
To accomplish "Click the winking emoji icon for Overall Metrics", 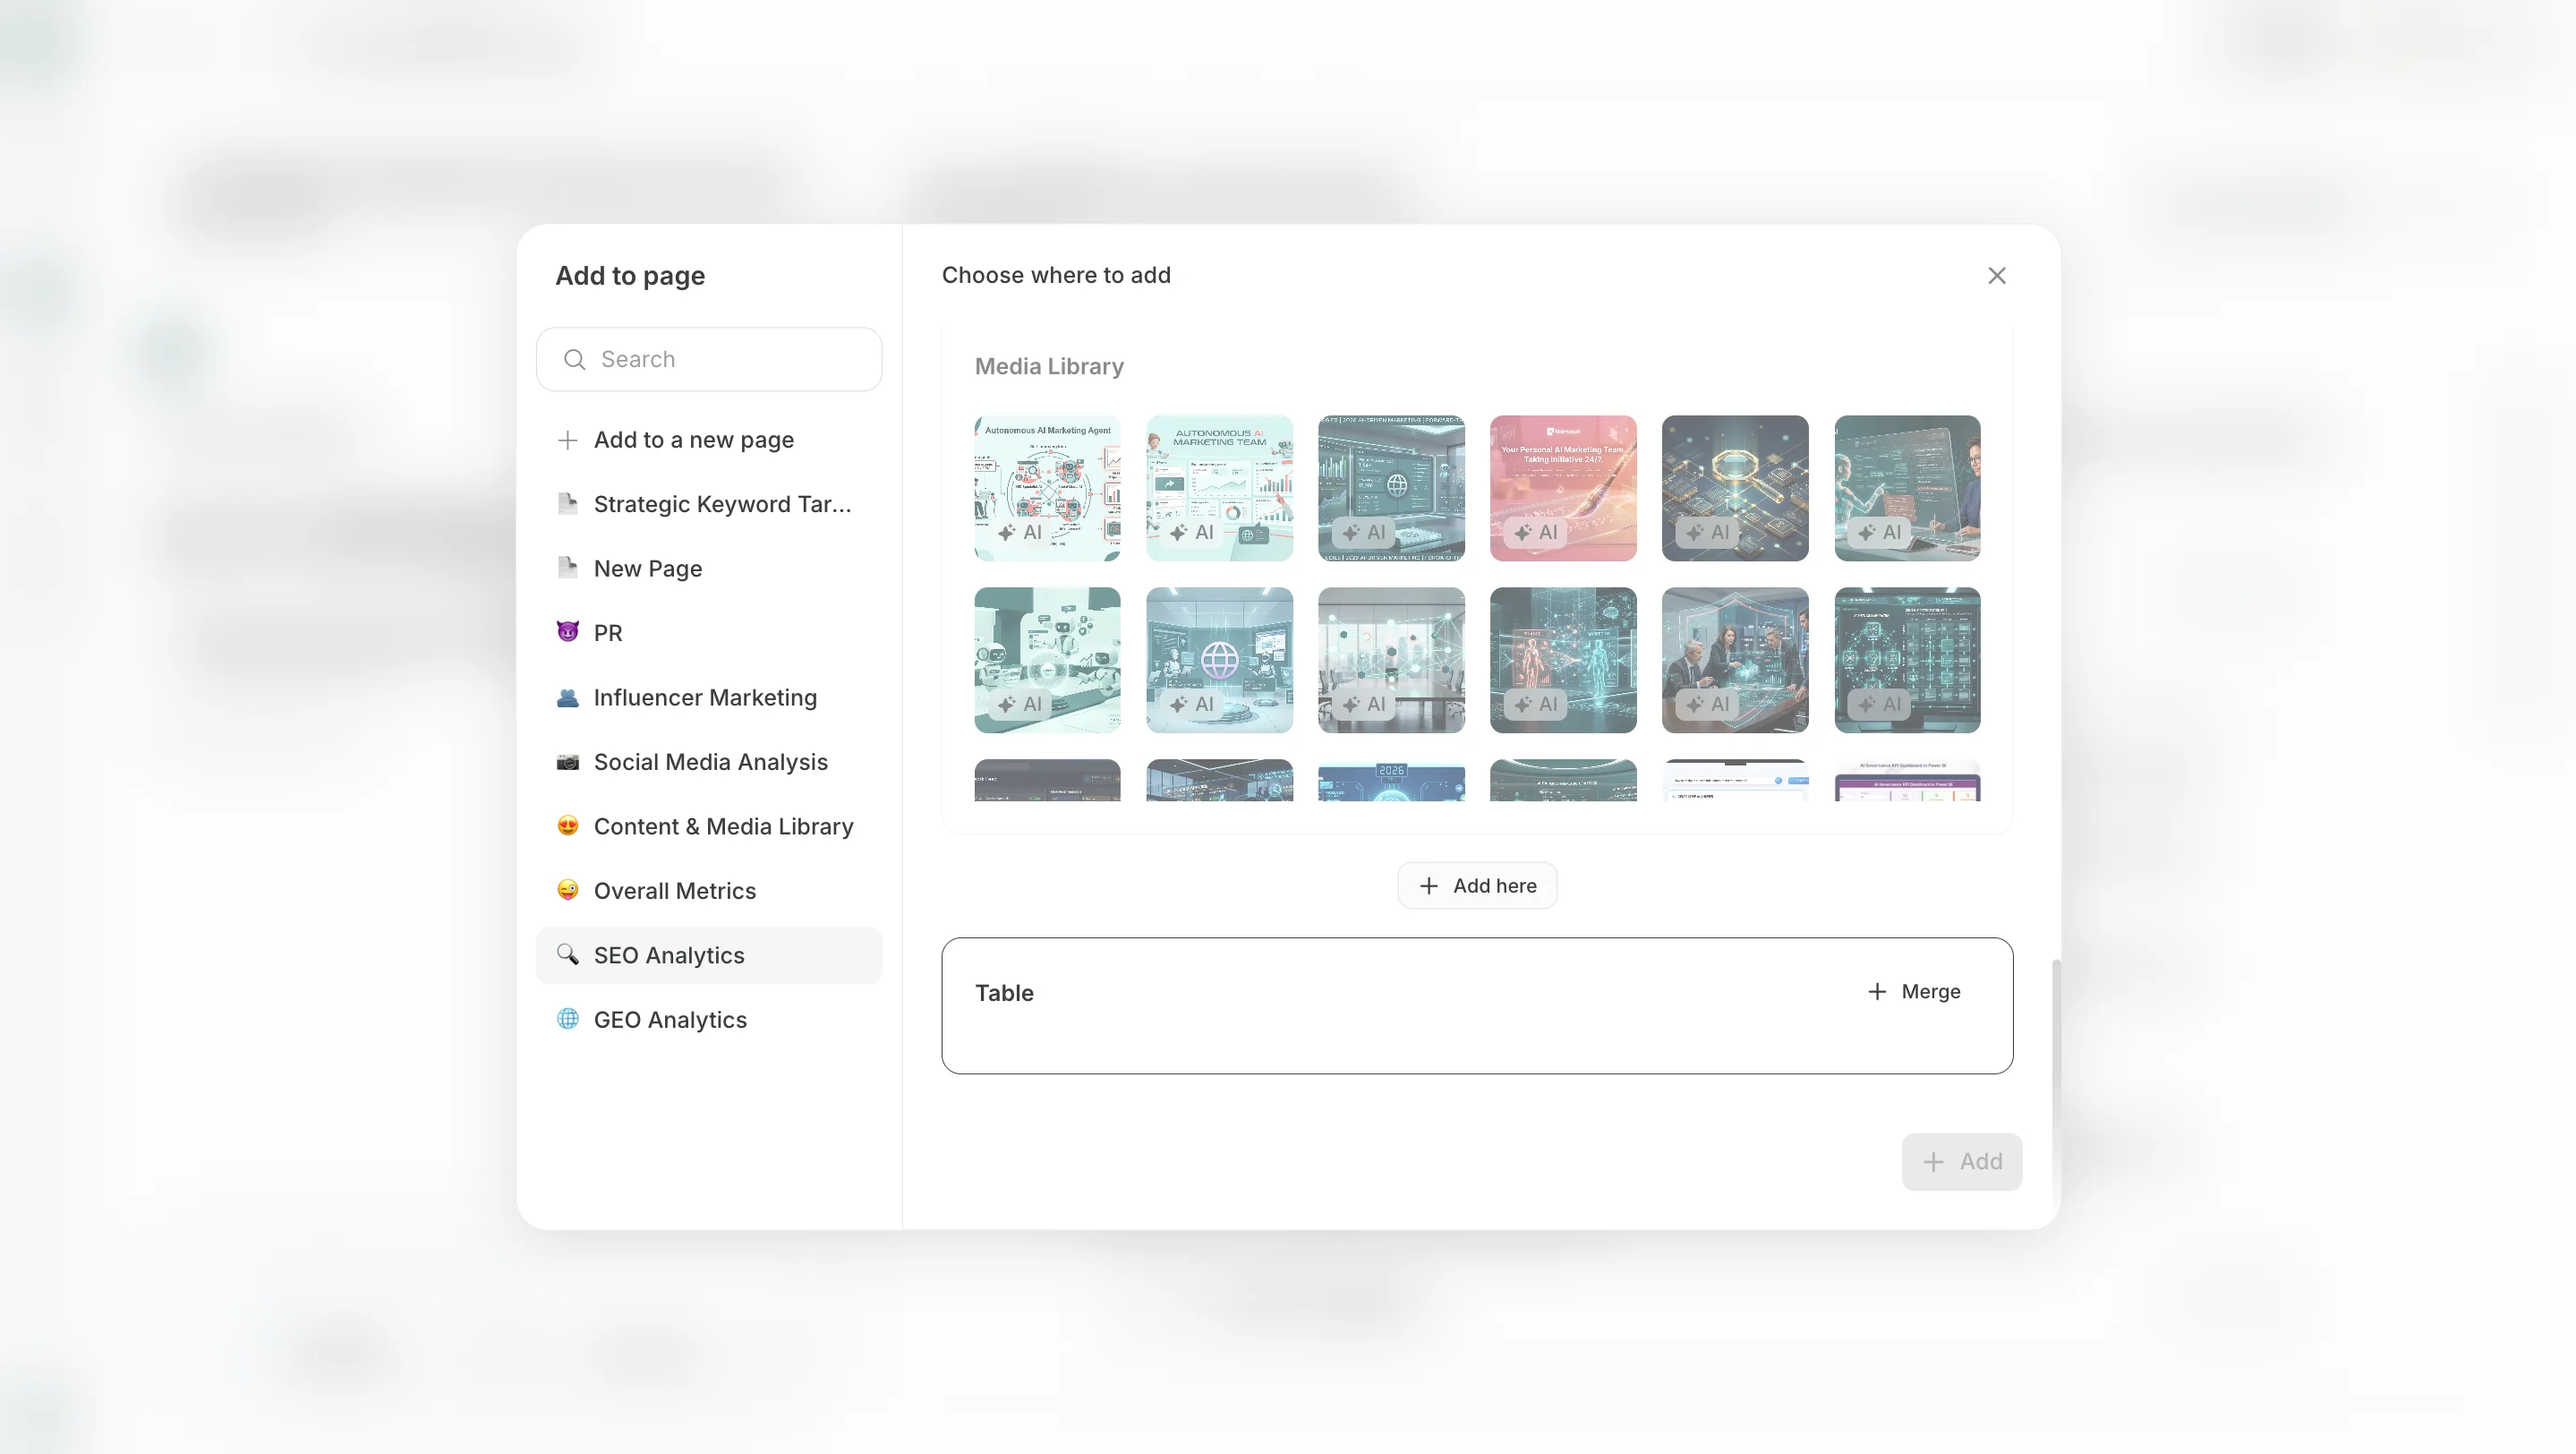I will click(567, 890).
